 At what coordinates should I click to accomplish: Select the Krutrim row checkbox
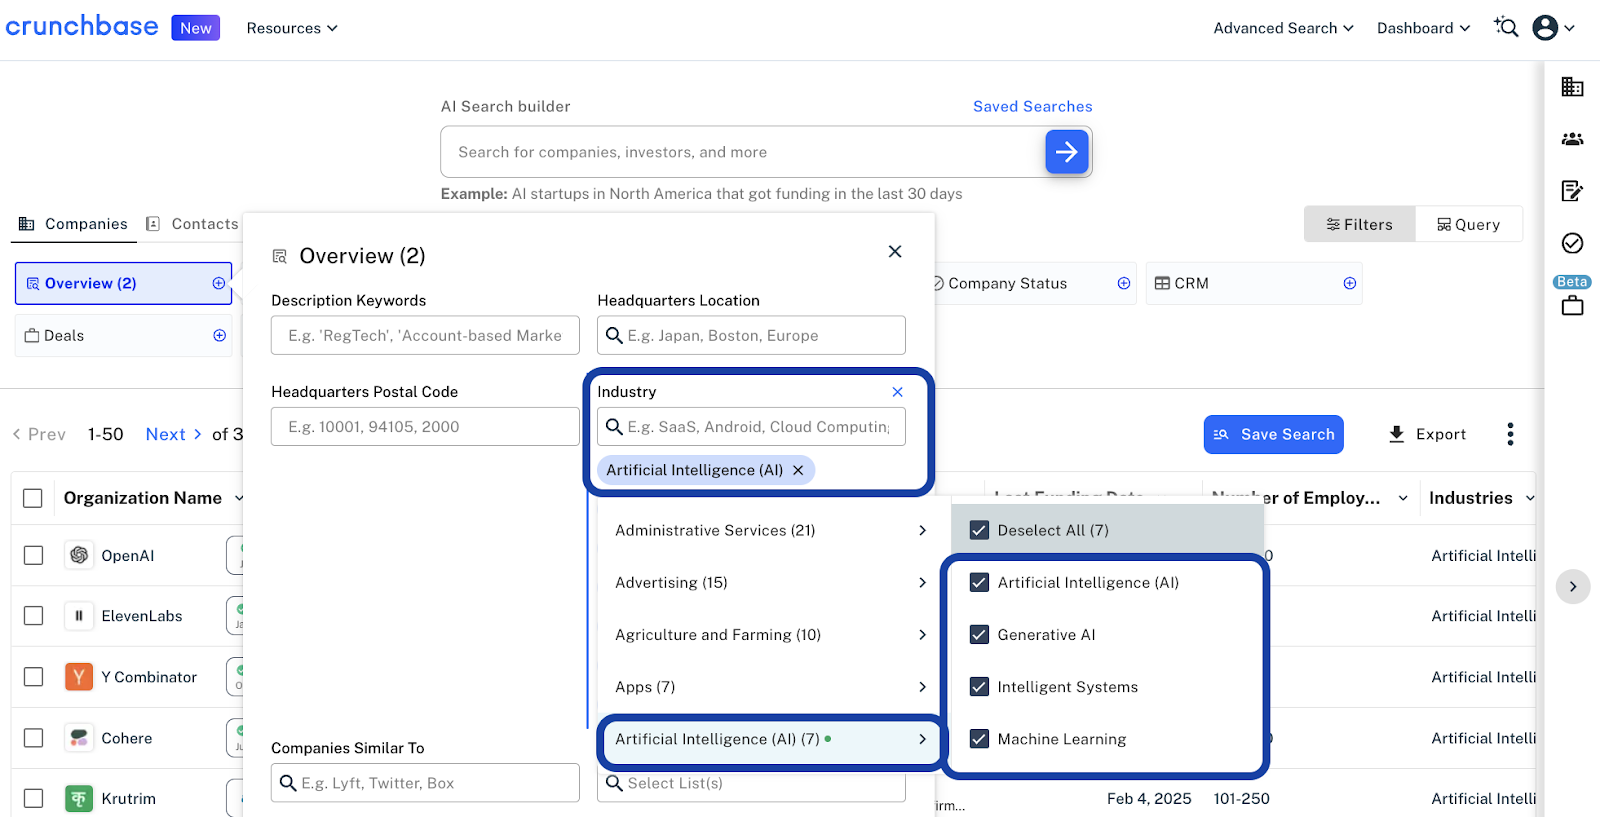click(x=33, y=798)
